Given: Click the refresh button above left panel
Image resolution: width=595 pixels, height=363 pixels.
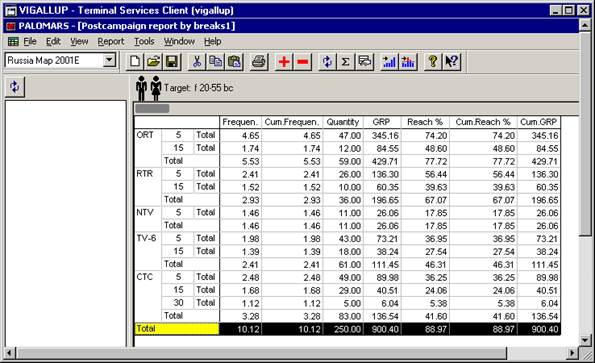Looking at the screenshot, I should [15, 87].
